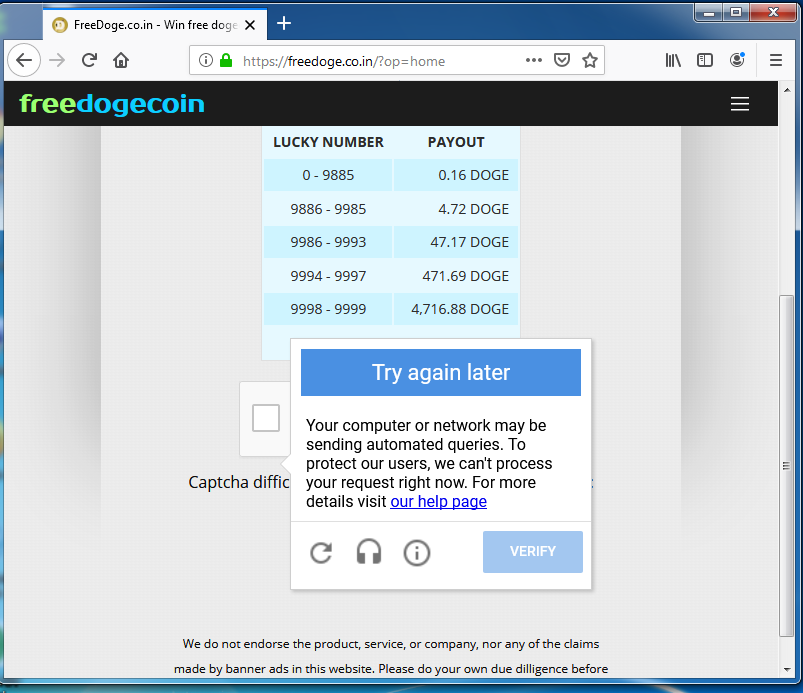The width and height of the screenshot is (803, 693).
Task: Click the page scrollbar down arrow
Action: tap(787, 669)
